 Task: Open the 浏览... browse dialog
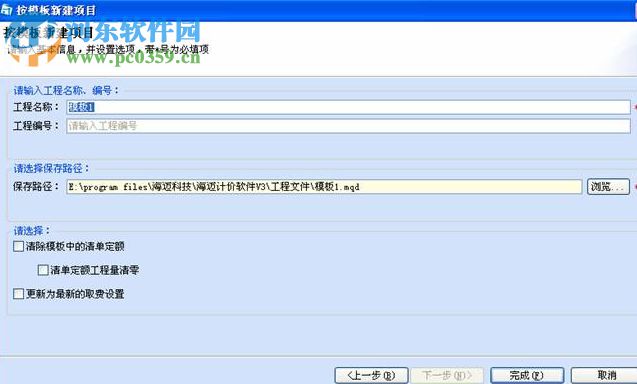[x=608, y=187]
